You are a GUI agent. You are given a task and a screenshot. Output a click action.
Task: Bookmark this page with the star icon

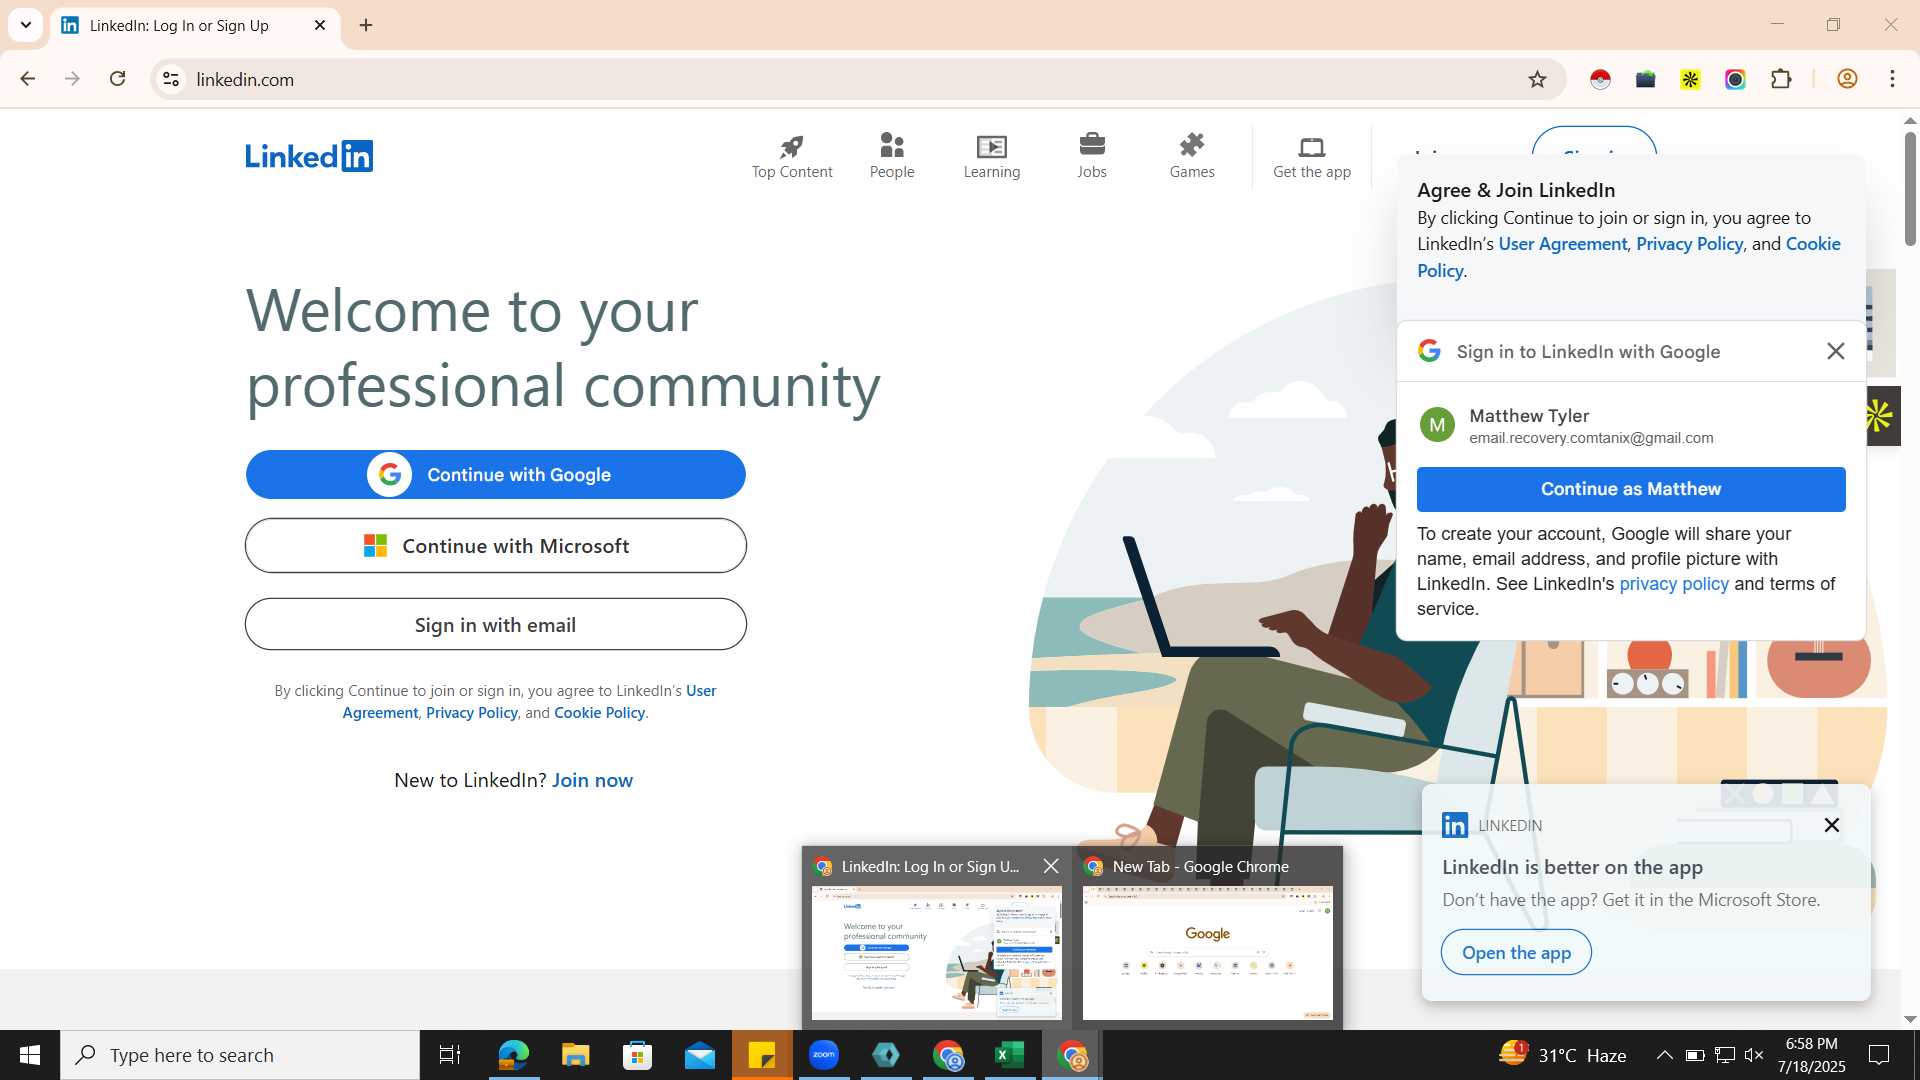[1537, 79]
